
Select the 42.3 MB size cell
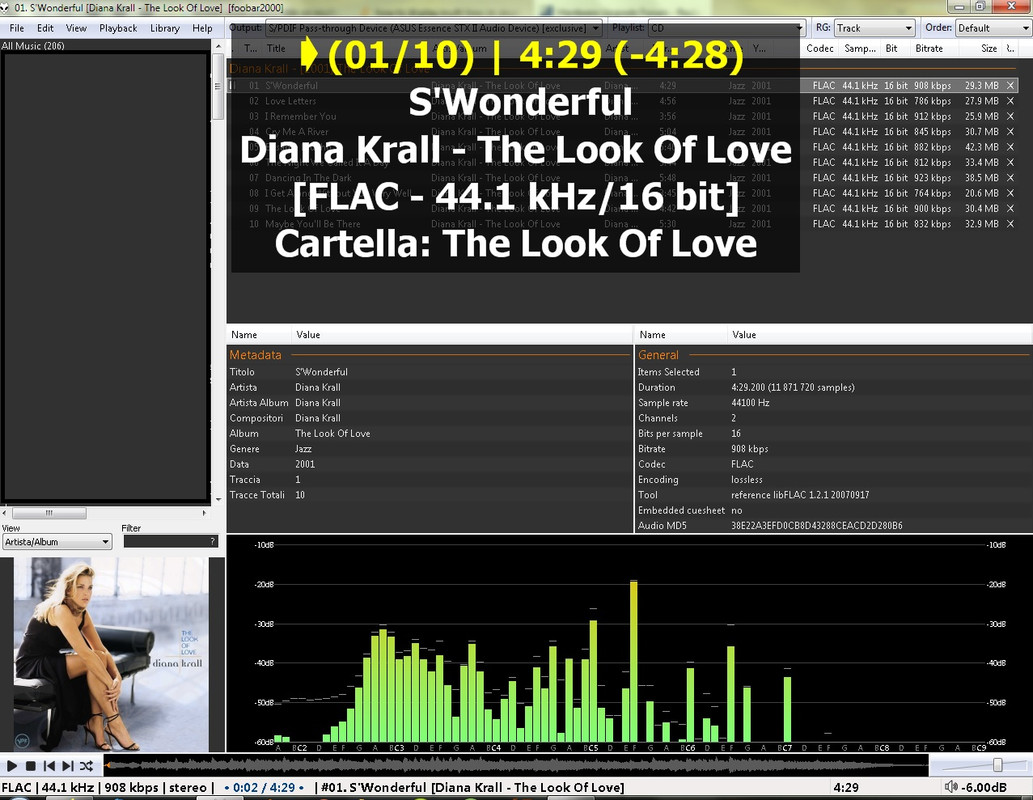pos(982,147)
